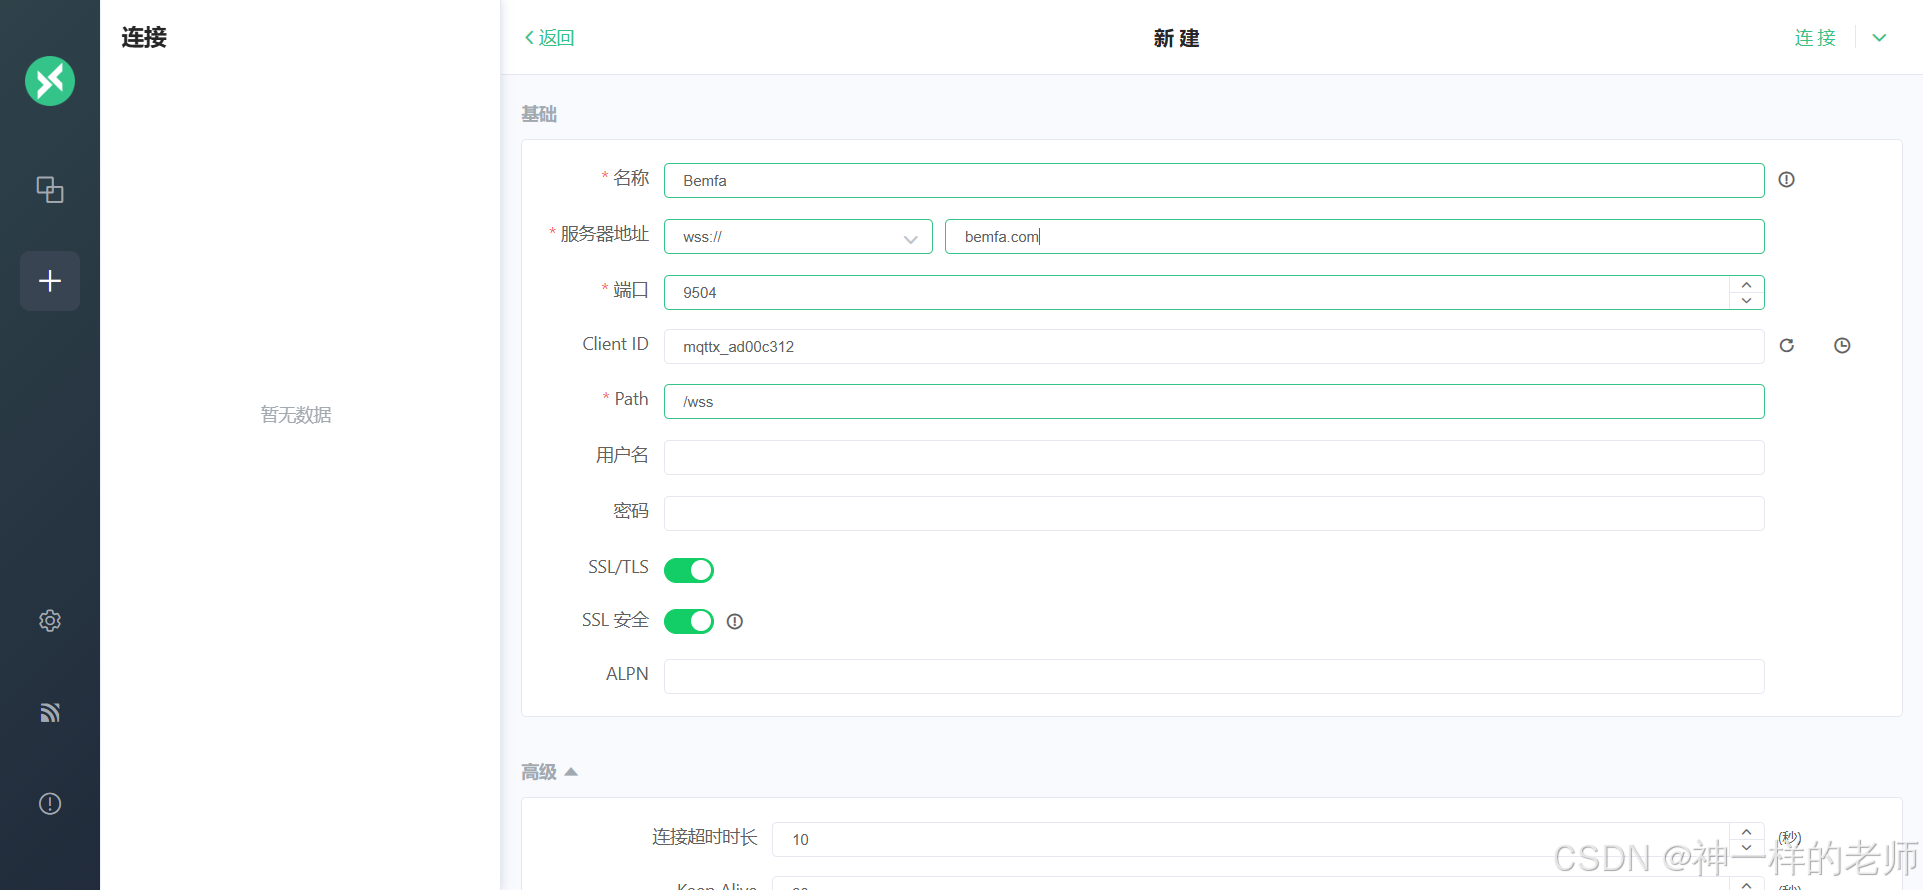Open the dropdown arrow next to 连接

(x=1879, y=38)
